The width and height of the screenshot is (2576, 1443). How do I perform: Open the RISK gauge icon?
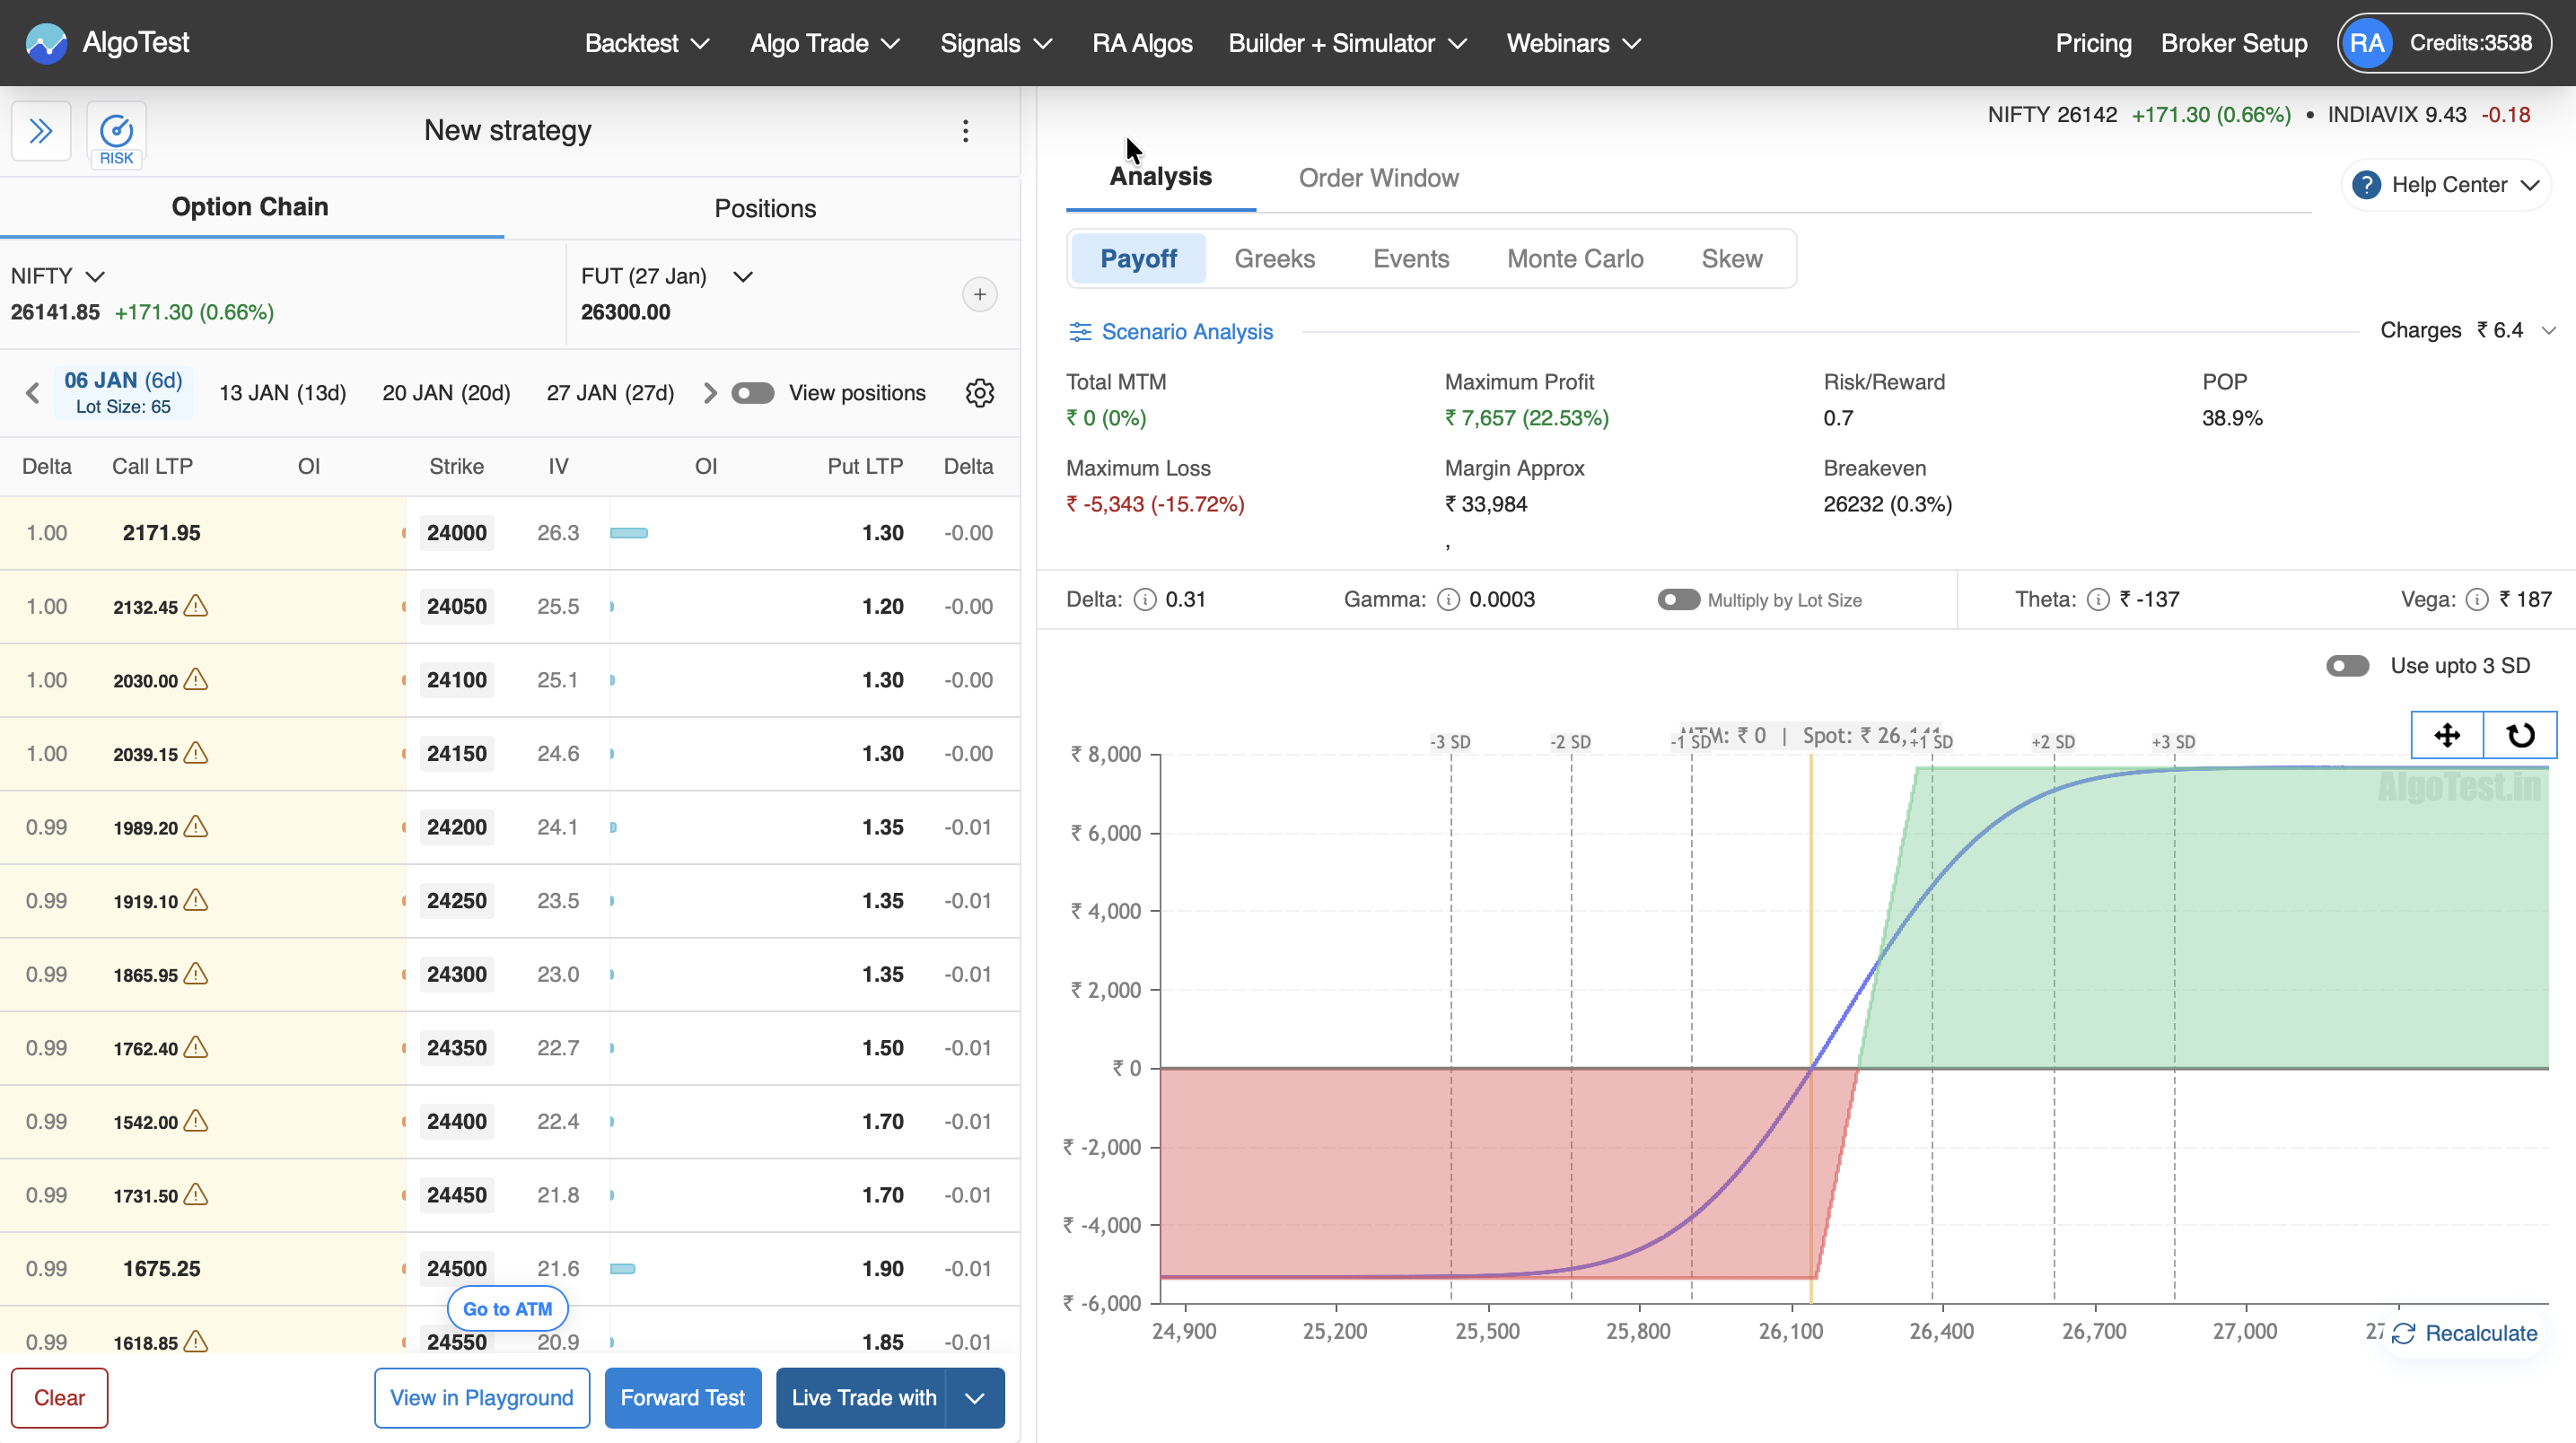click(x=116, y=133)
